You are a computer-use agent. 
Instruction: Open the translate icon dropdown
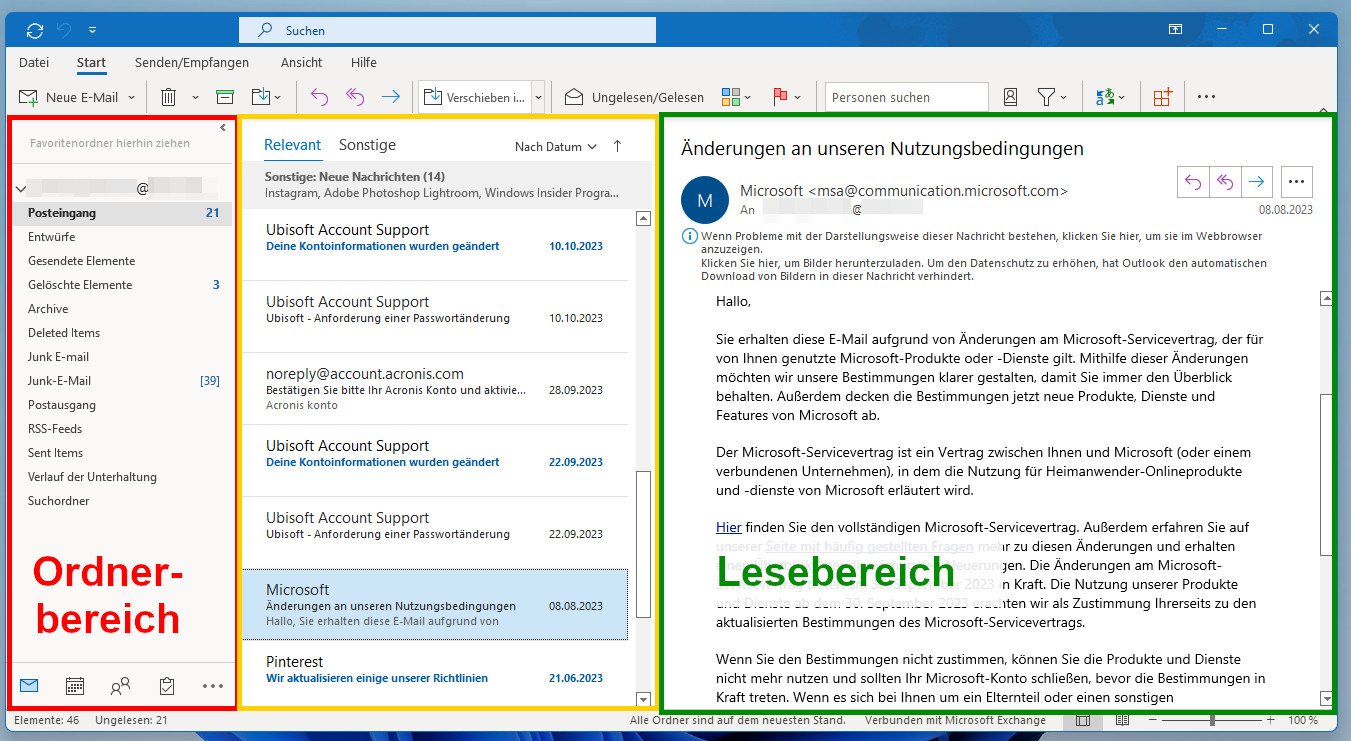coord(1110,97)
